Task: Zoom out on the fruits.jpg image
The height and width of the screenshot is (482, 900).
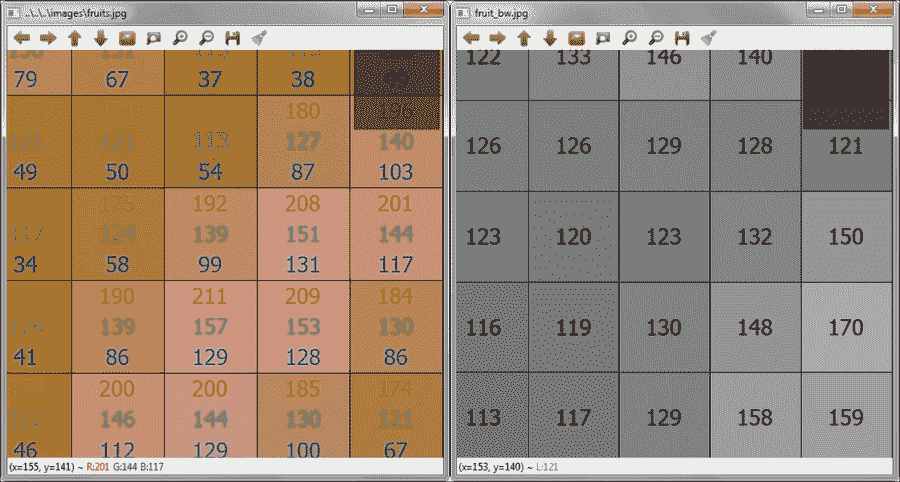Action: click(206, 38)
